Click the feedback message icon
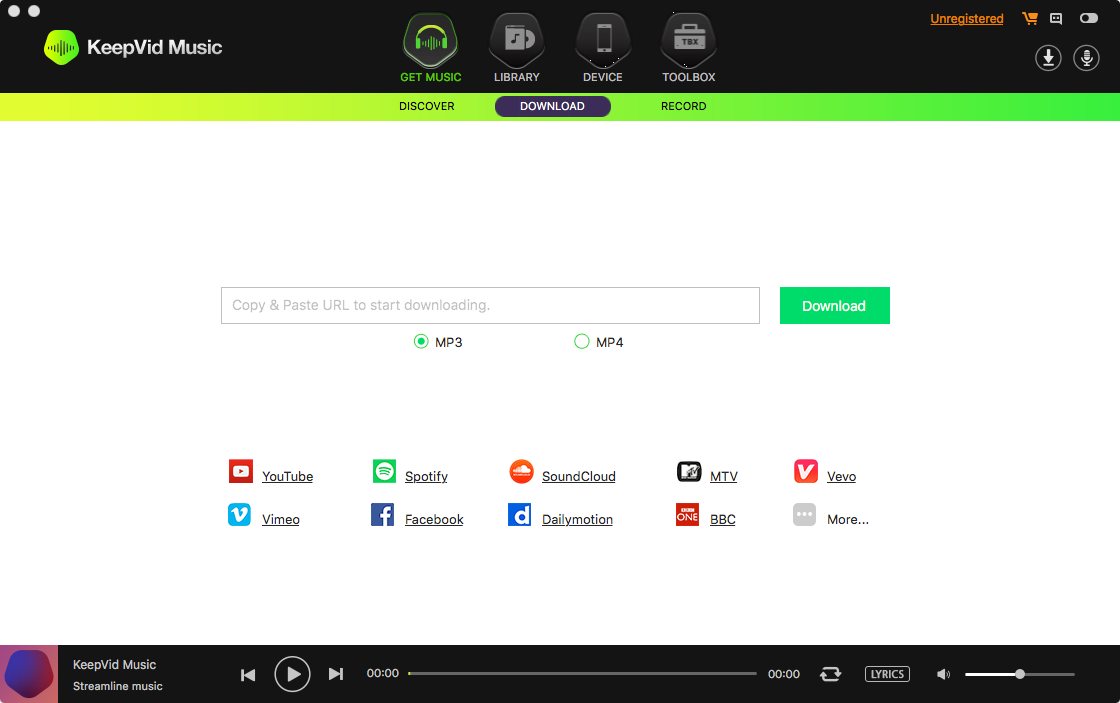Image resolution: width=1120 pixels, height=703 pixels. pos(1056,19)
